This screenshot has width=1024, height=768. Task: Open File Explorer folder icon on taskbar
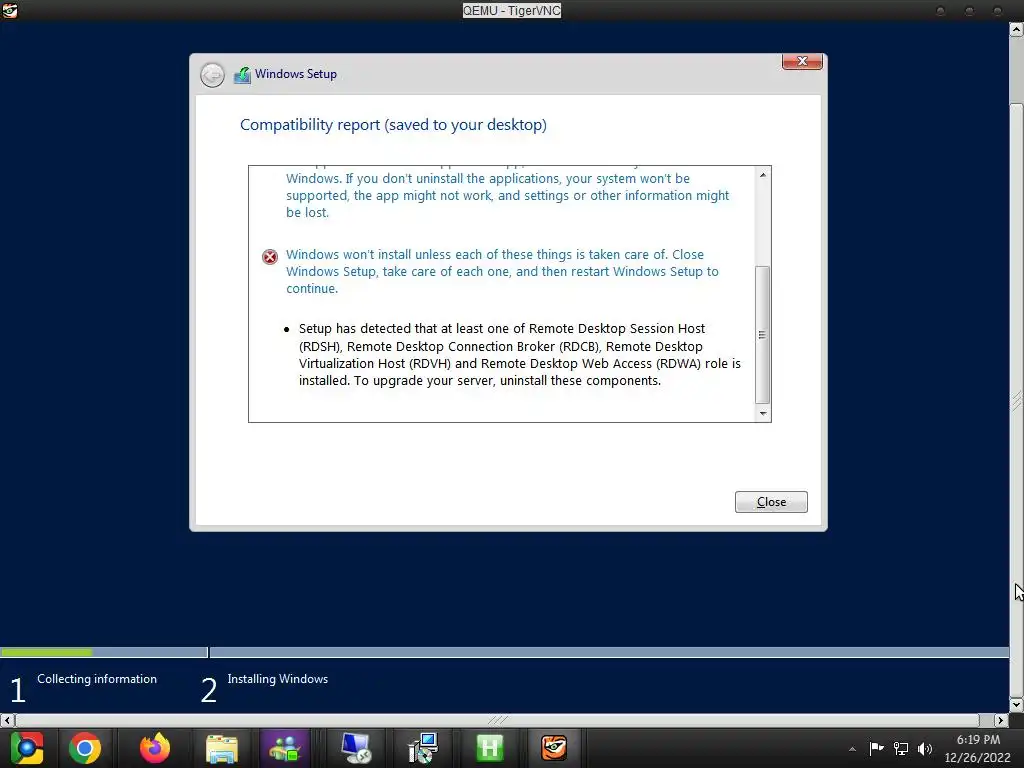tap(222, 748)
